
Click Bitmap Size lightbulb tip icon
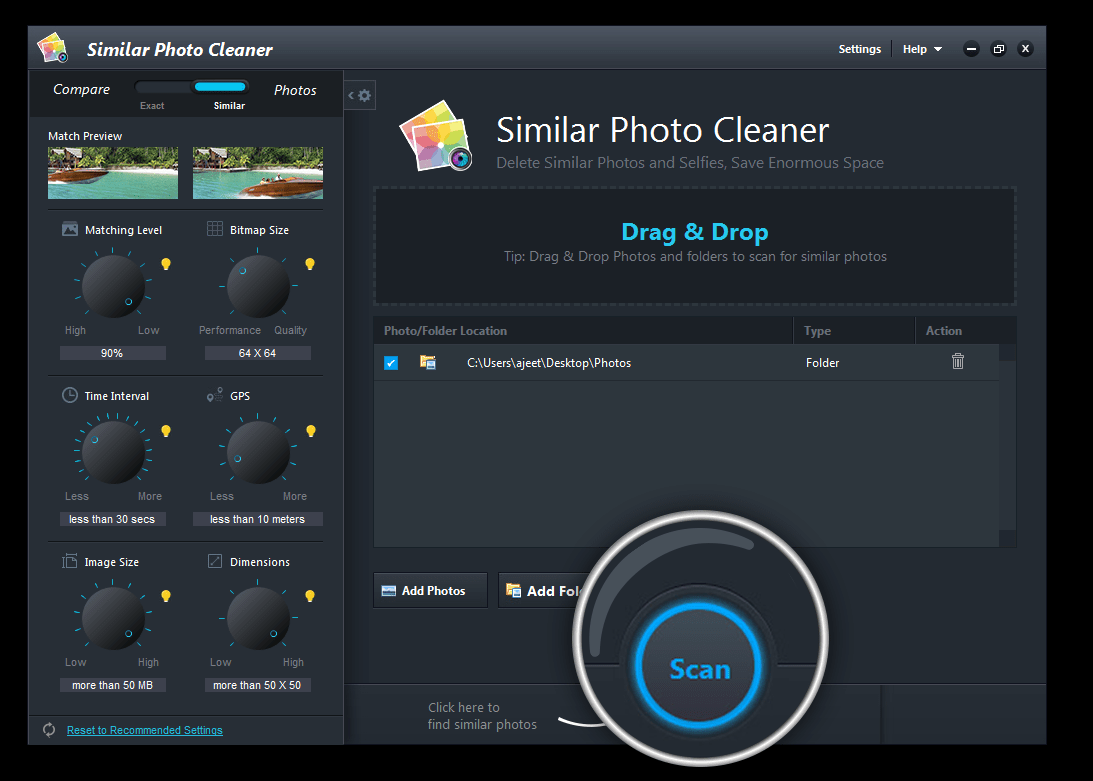coord(310,264)
